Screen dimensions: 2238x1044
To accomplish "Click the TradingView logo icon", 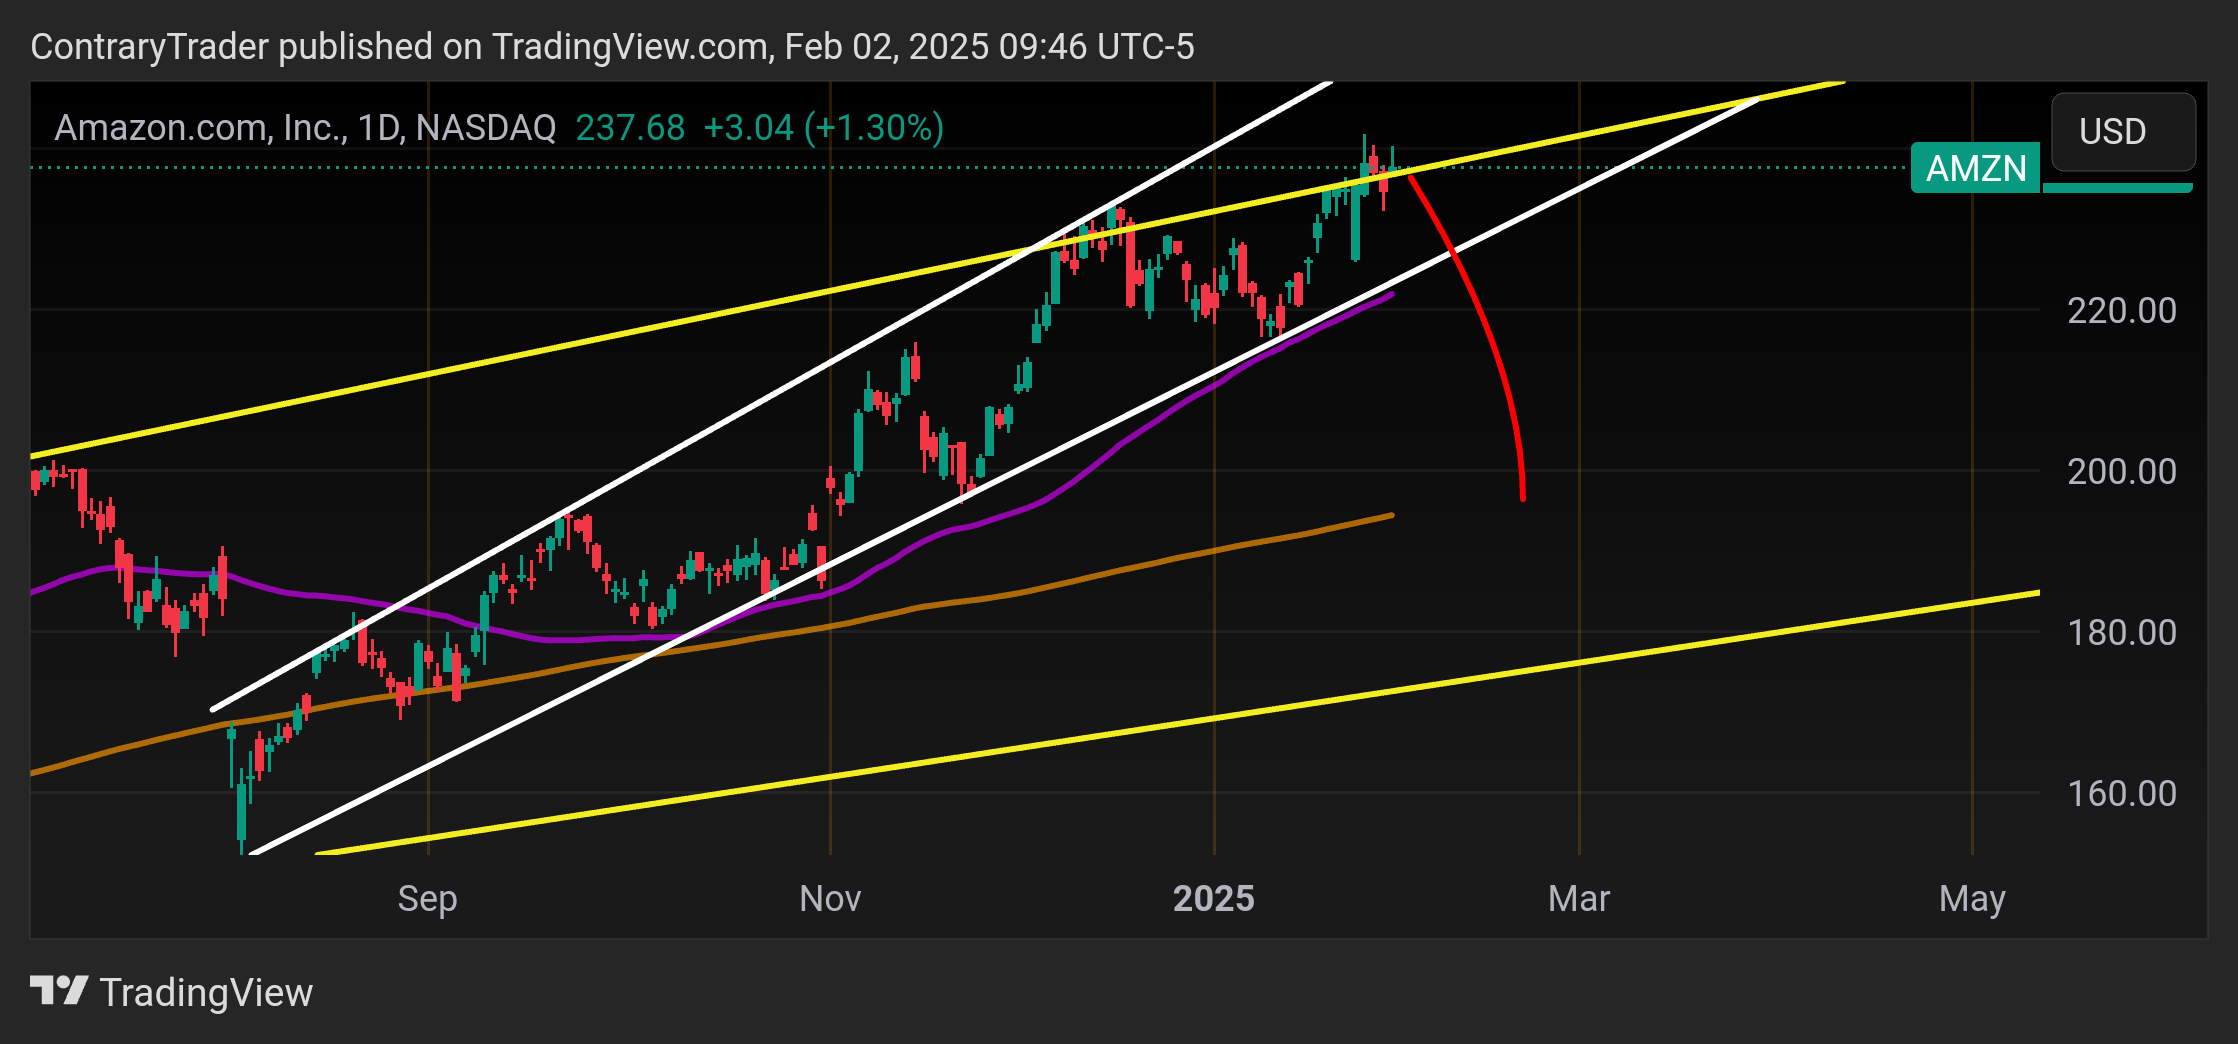I will coord(59,991).
